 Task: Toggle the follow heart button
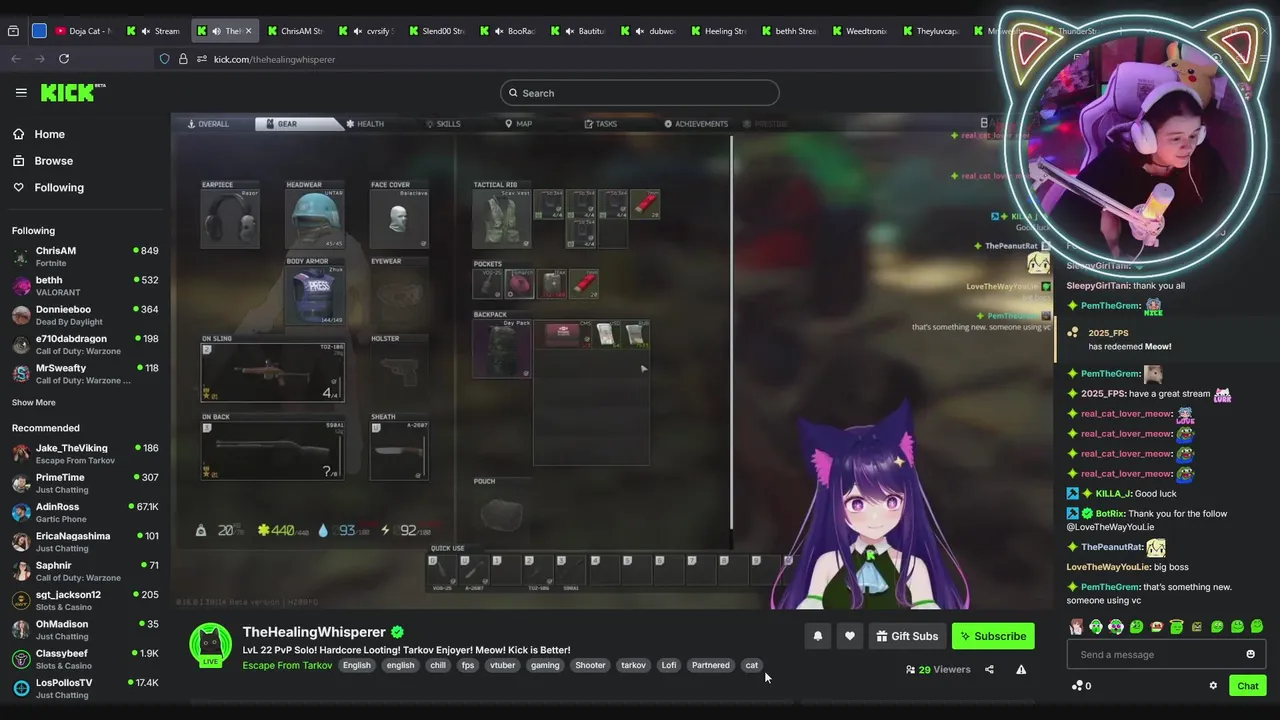click(850, 636)
